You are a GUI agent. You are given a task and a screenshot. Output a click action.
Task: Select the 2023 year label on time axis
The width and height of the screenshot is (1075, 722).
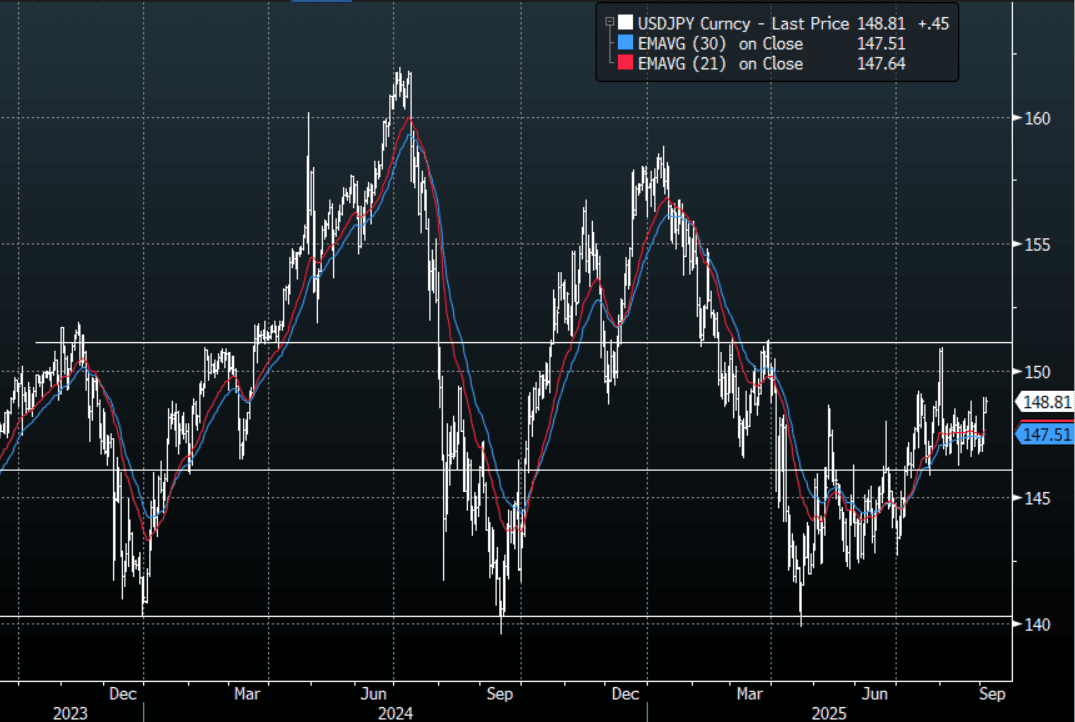(x=70, y=713)
